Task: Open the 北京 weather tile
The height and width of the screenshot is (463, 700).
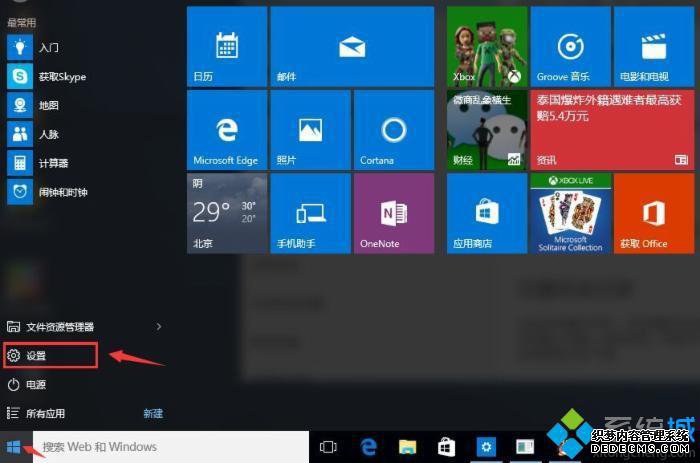Action: (x=227, y=213)
